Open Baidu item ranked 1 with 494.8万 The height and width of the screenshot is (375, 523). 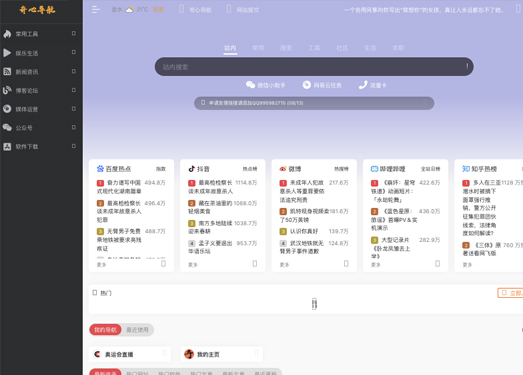pos(131,187)
